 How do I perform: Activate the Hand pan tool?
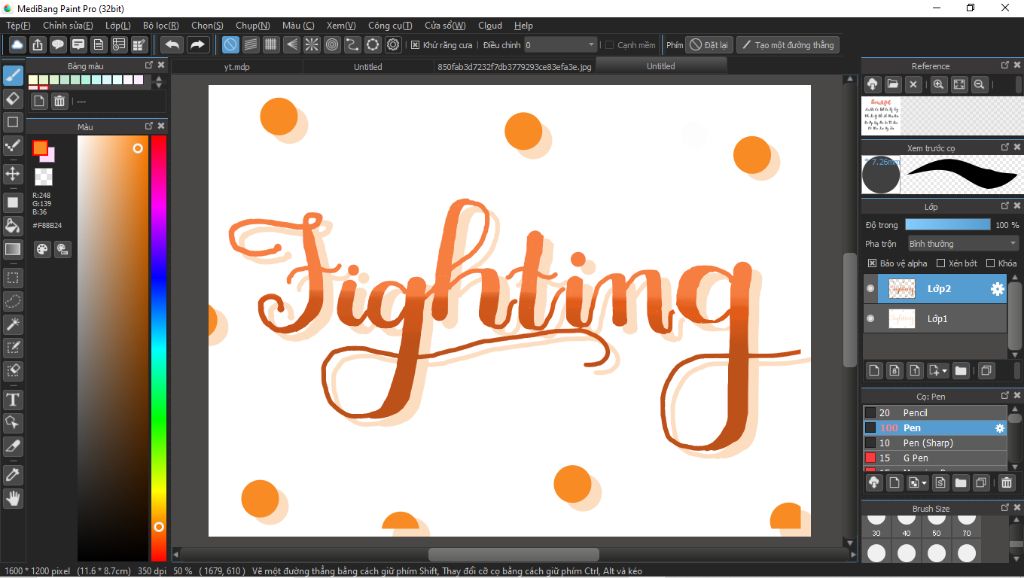[x=13, y=498]
